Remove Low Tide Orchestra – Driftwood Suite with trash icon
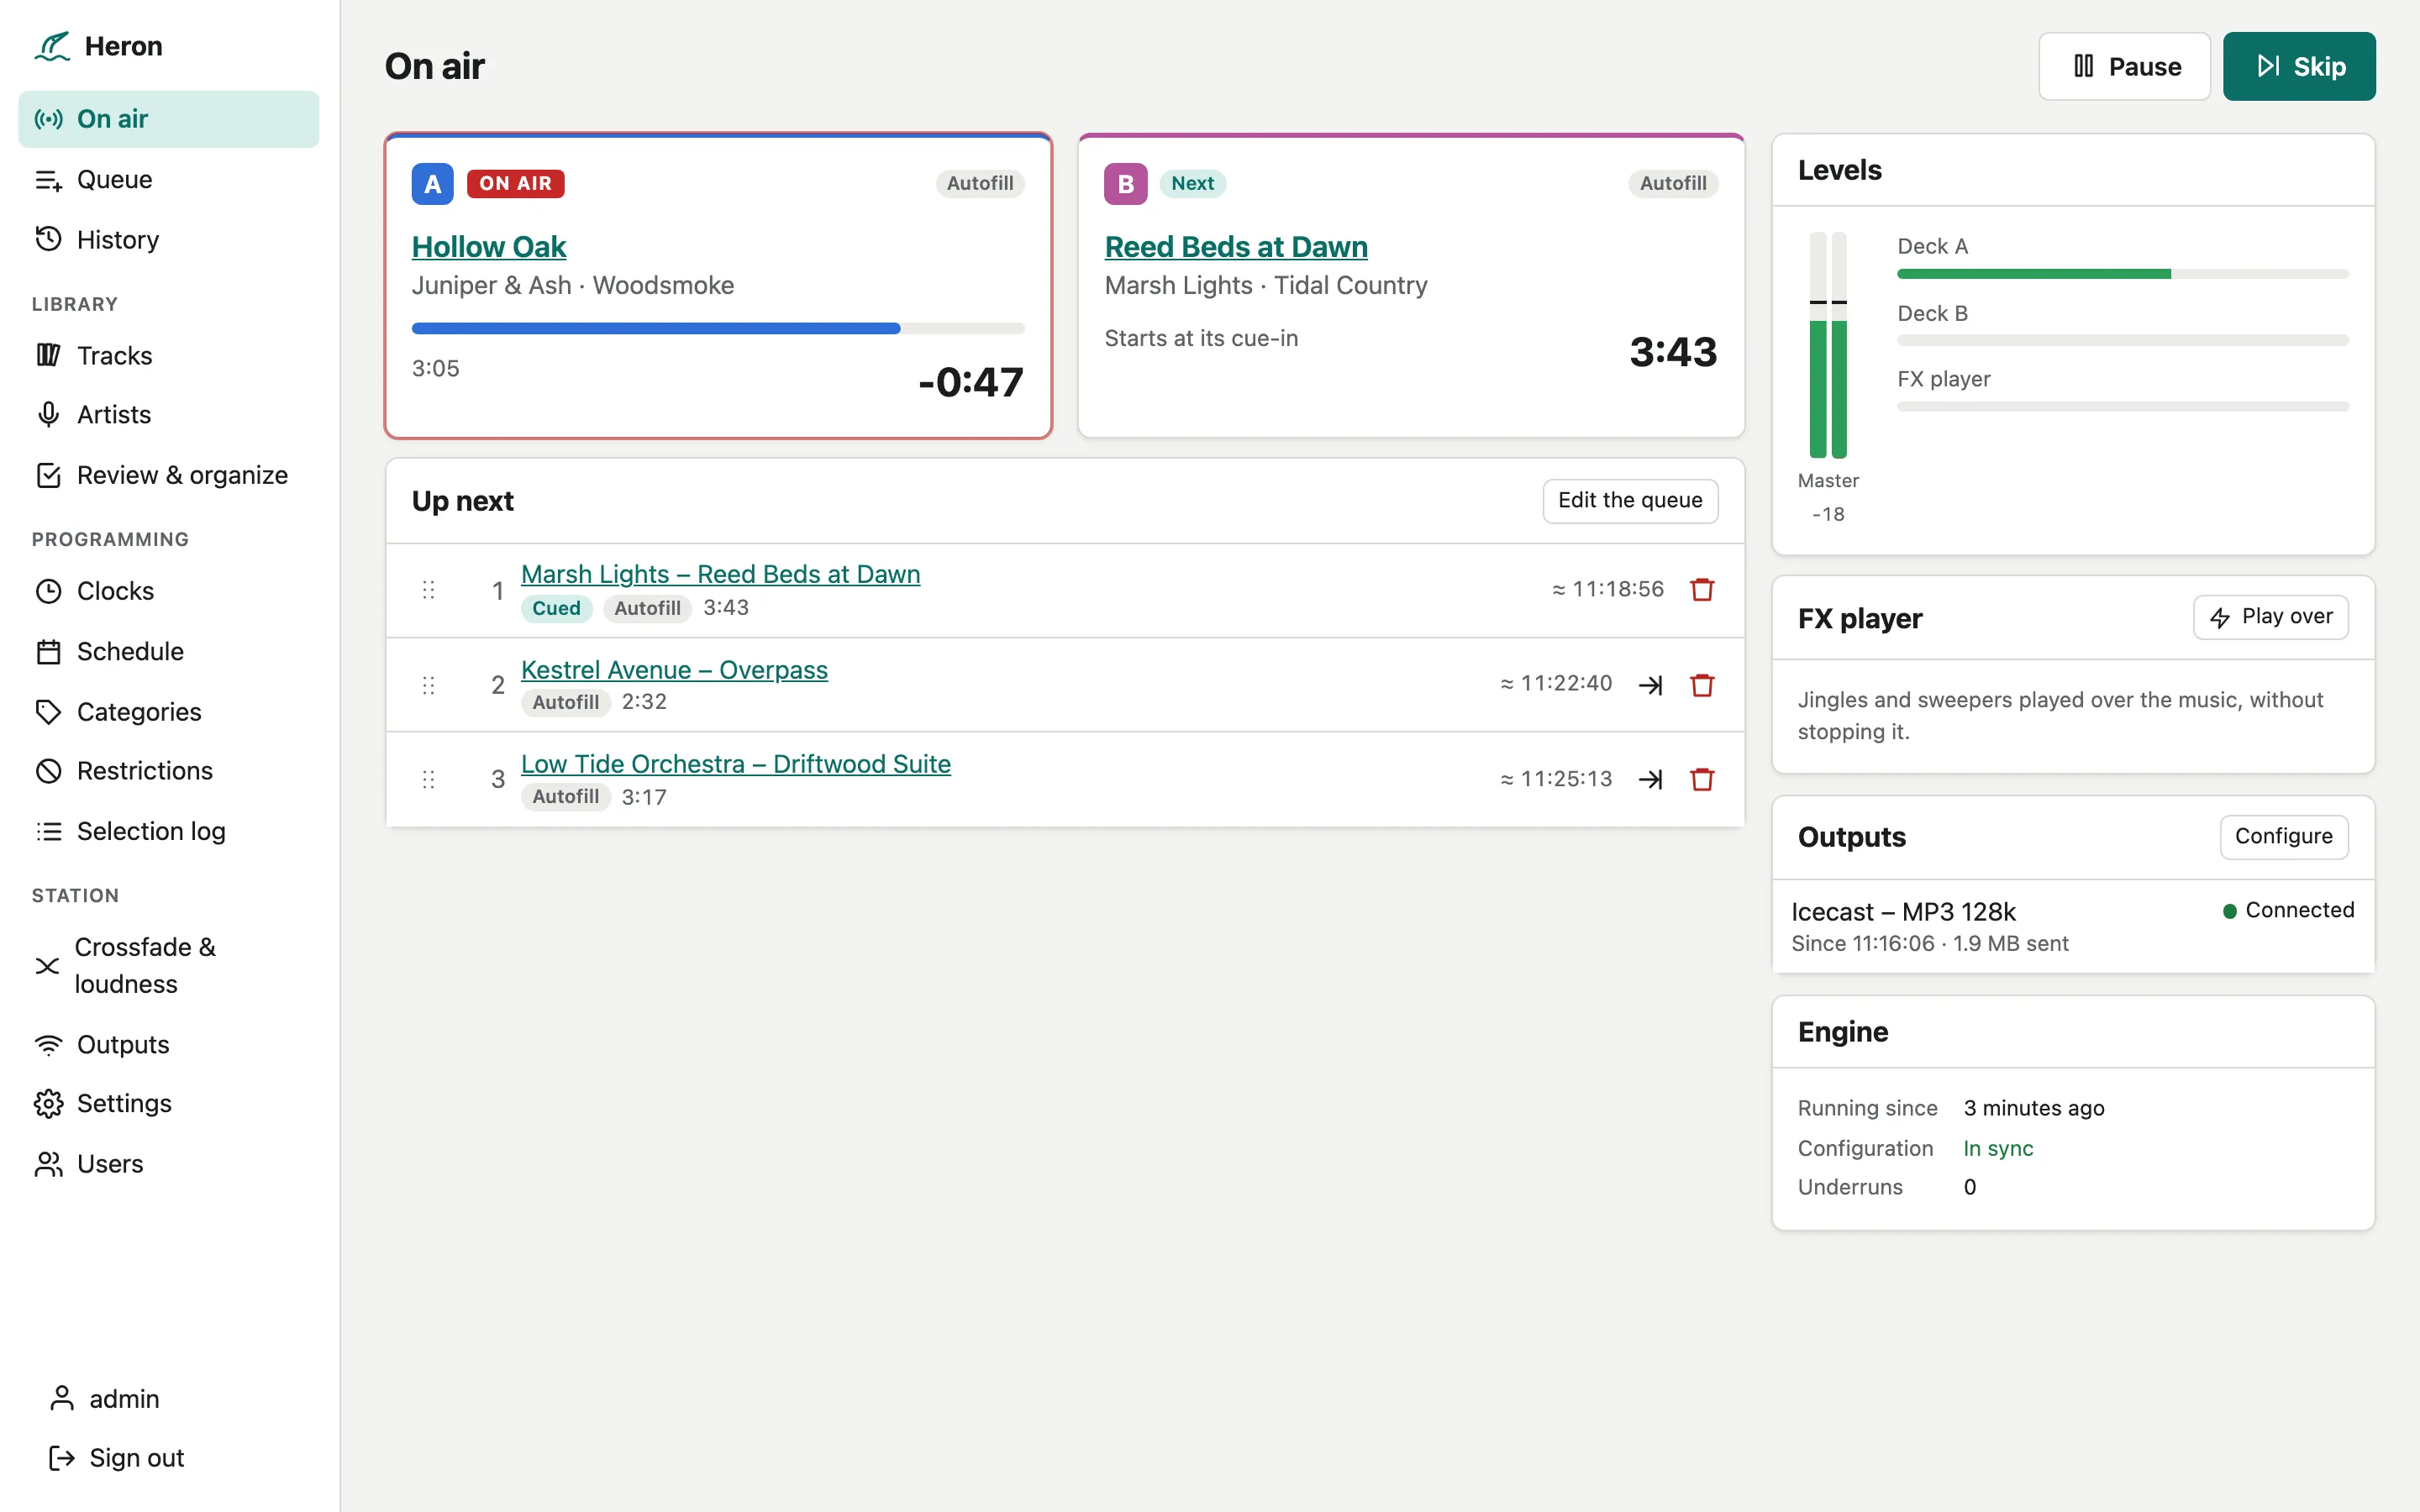2420x1512 pixels. (x=1702, y=779)
